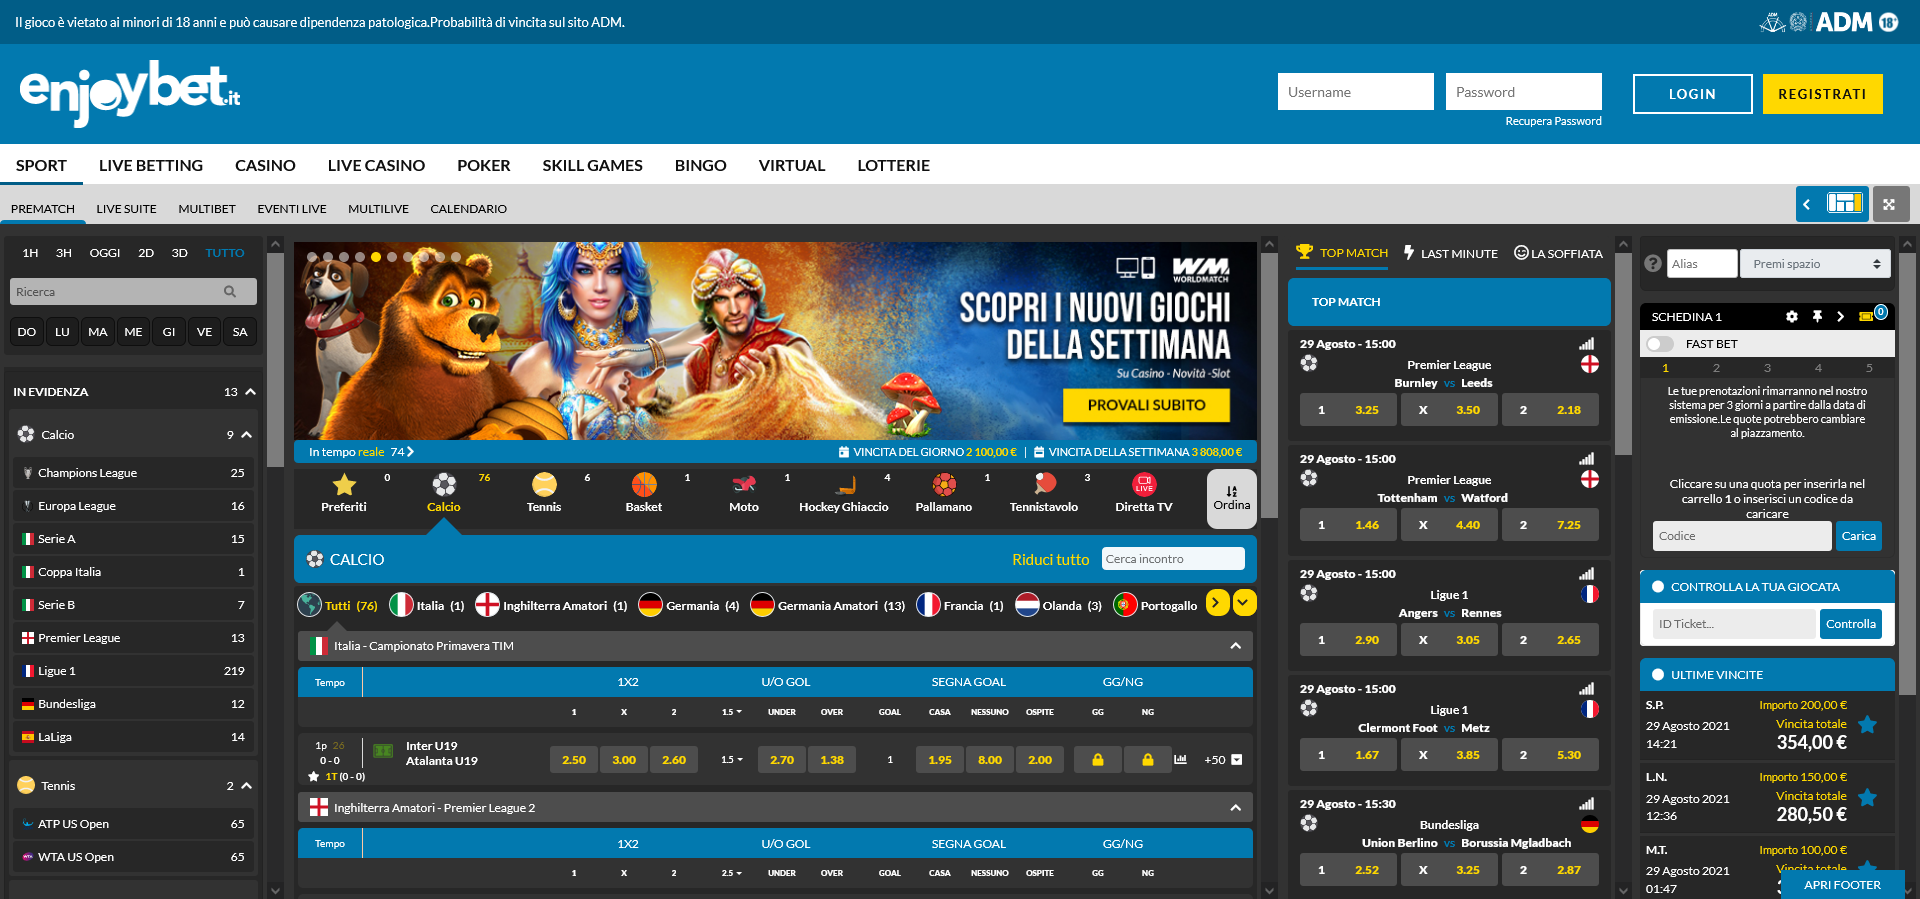Open stats bars icon for Tottenham vs Watford

pyautogui.click(x=1587, y=459)
